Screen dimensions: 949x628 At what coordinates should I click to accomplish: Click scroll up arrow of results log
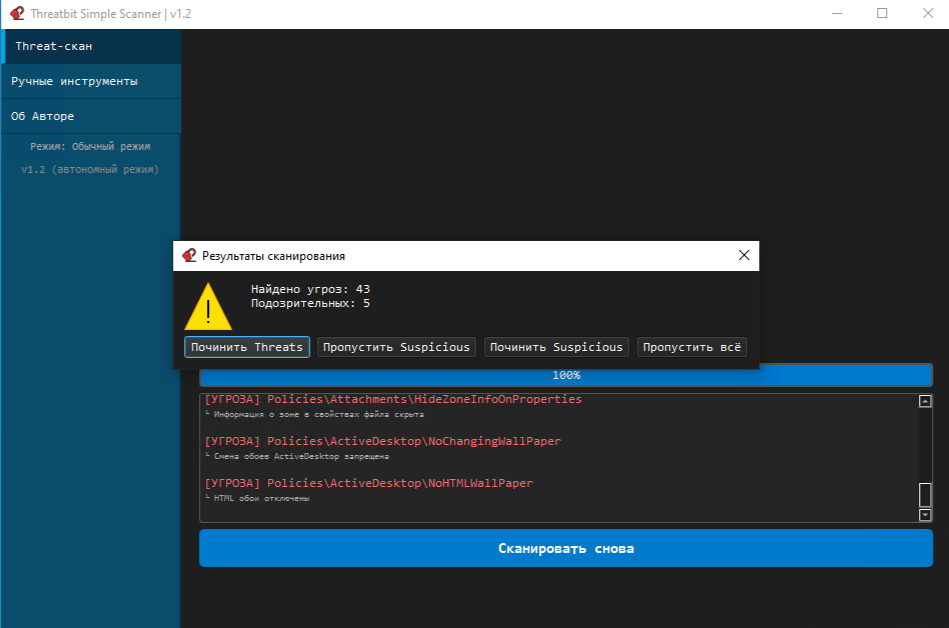925,401
